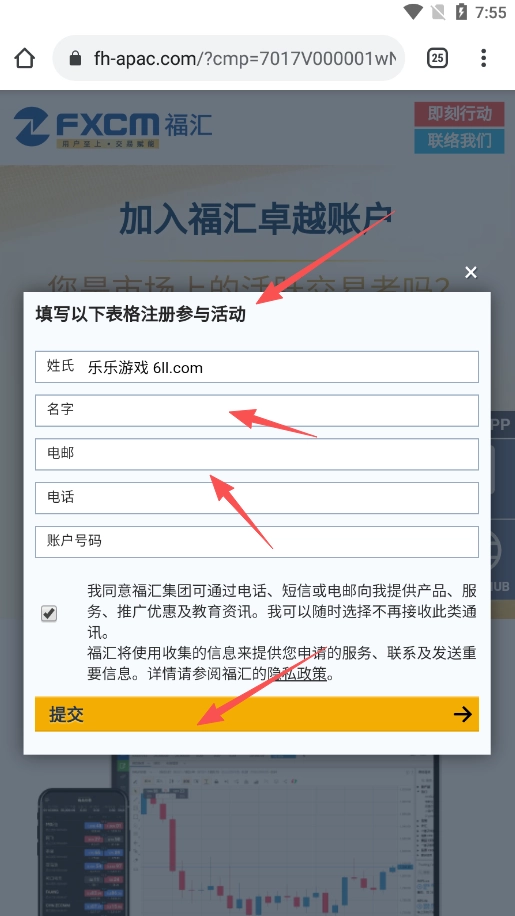Tap the fh-apac.com URL address bar
This screenshot has height=916, width=515.
(229, 58)
